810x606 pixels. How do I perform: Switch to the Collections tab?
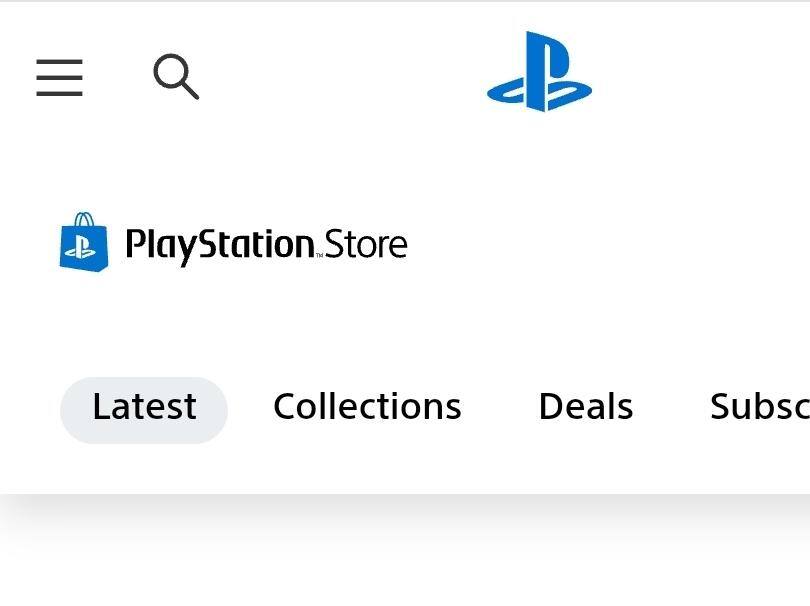pyautogui.click(x=367, y=408)
